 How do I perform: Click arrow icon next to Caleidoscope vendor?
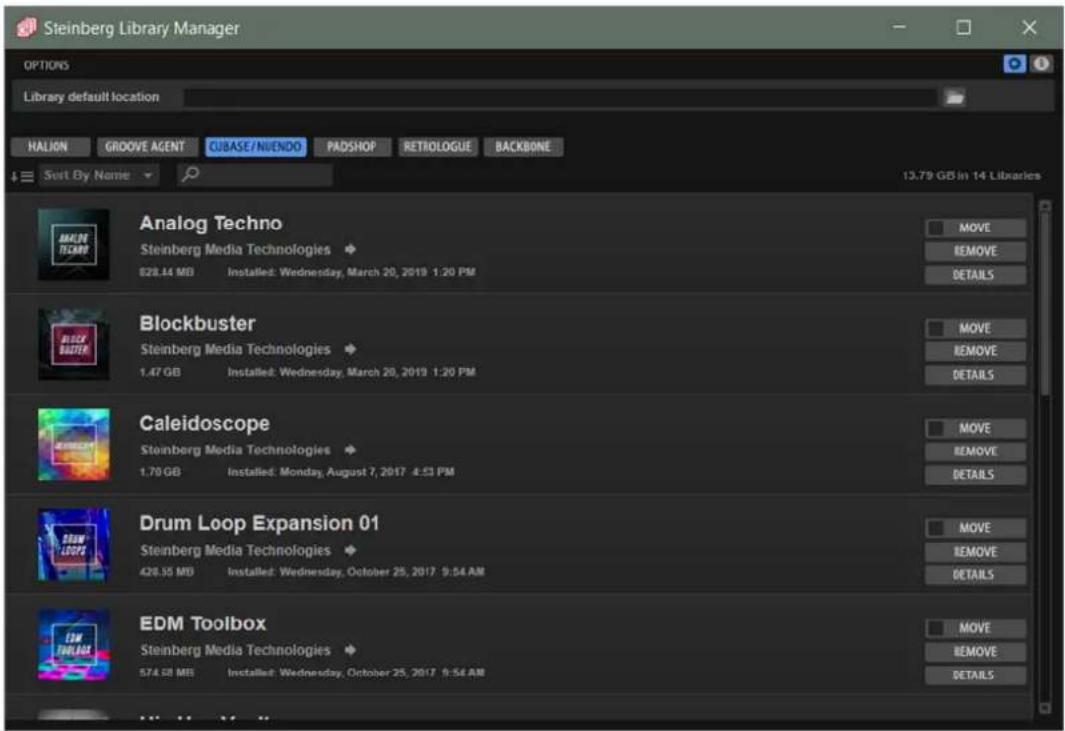[350, 450]
